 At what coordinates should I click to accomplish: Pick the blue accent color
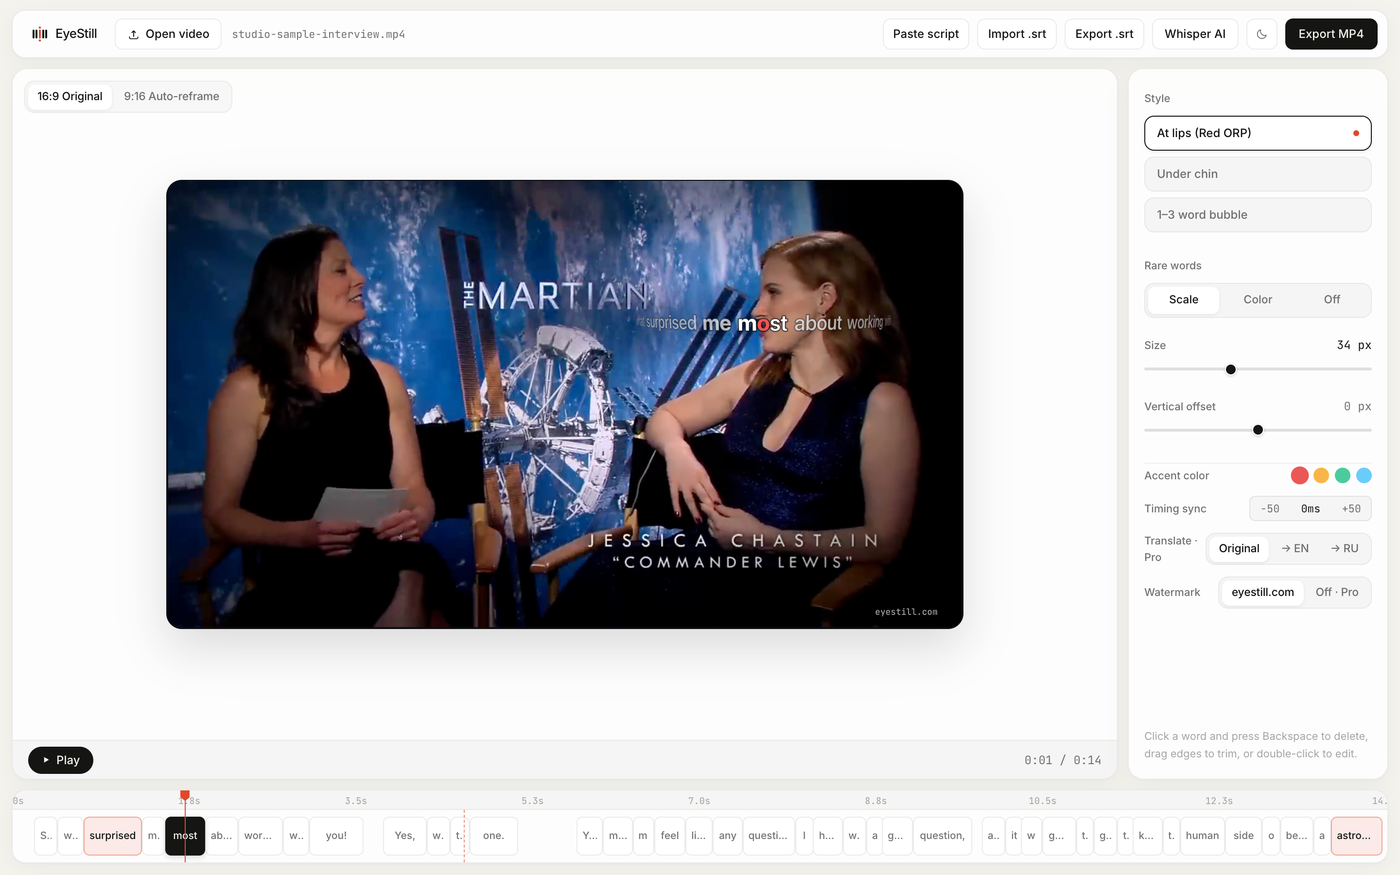[x=1364, y=476]
